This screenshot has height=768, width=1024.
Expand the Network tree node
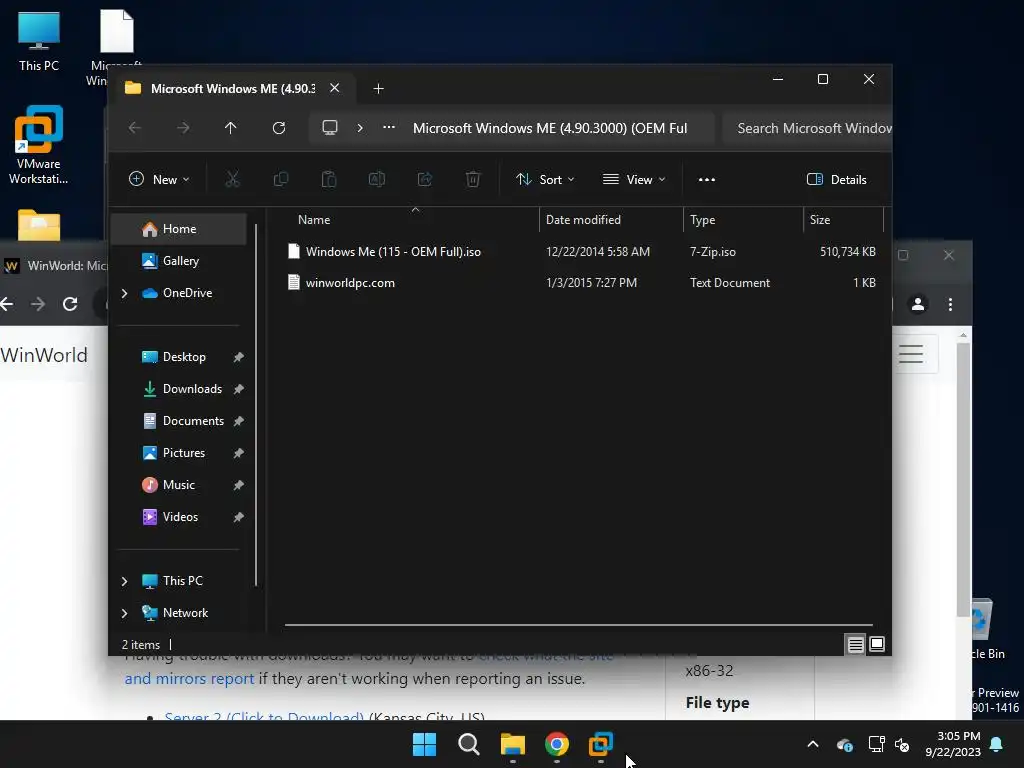[124, 613]
